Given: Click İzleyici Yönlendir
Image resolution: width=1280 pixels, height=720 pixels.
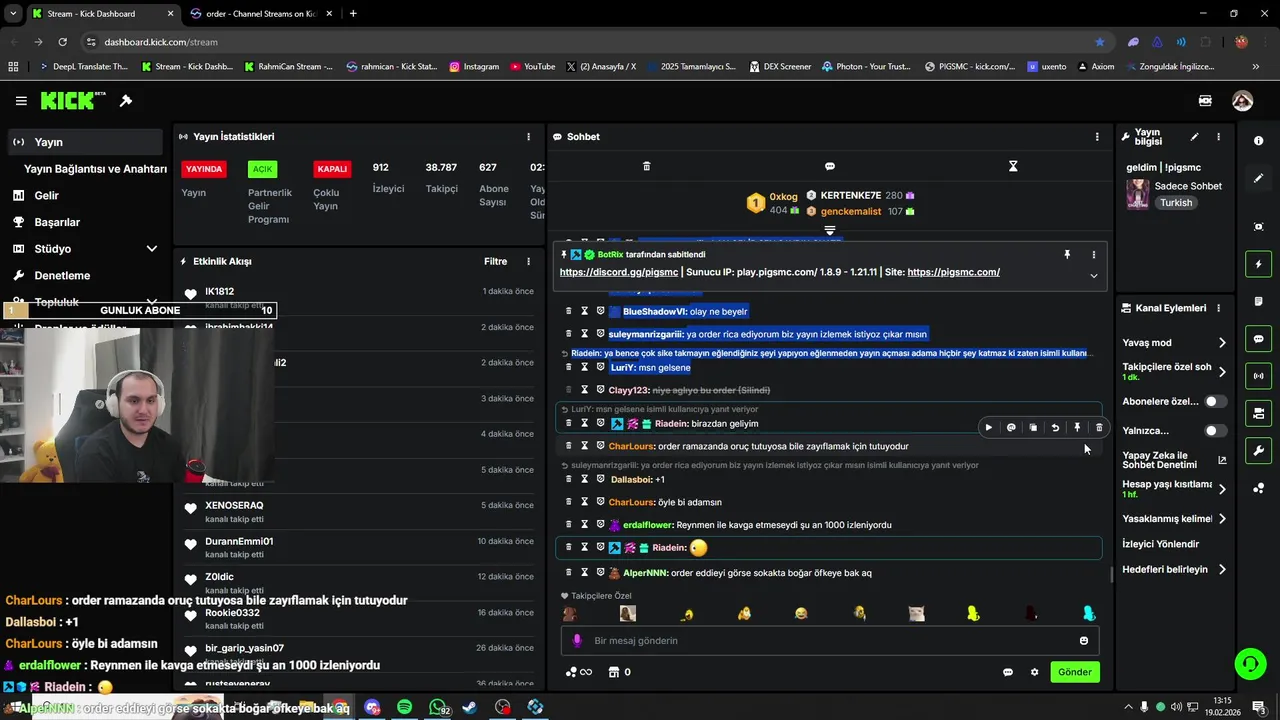Looking at the screenshot, I should [1160, 544].
